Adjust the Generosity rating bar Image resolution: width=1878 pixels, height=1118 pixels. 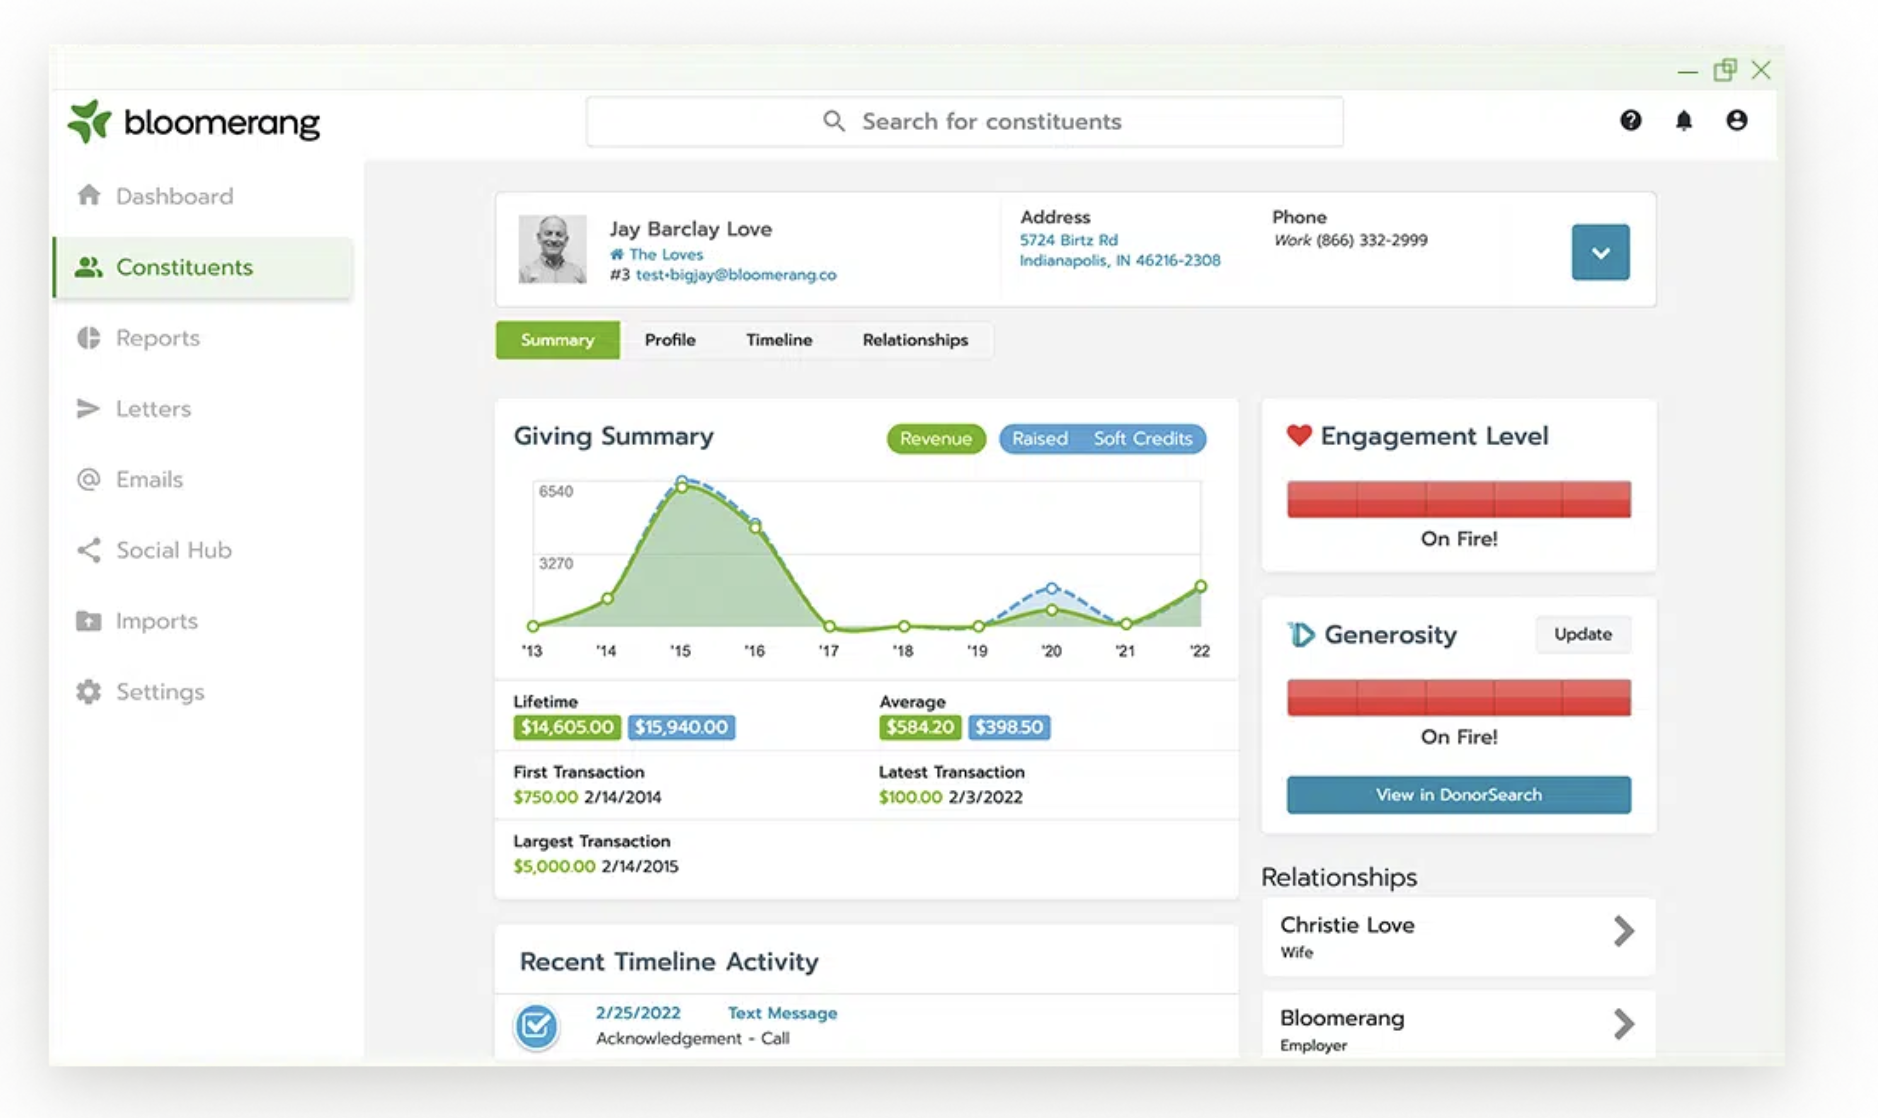tap(1457, 697)
